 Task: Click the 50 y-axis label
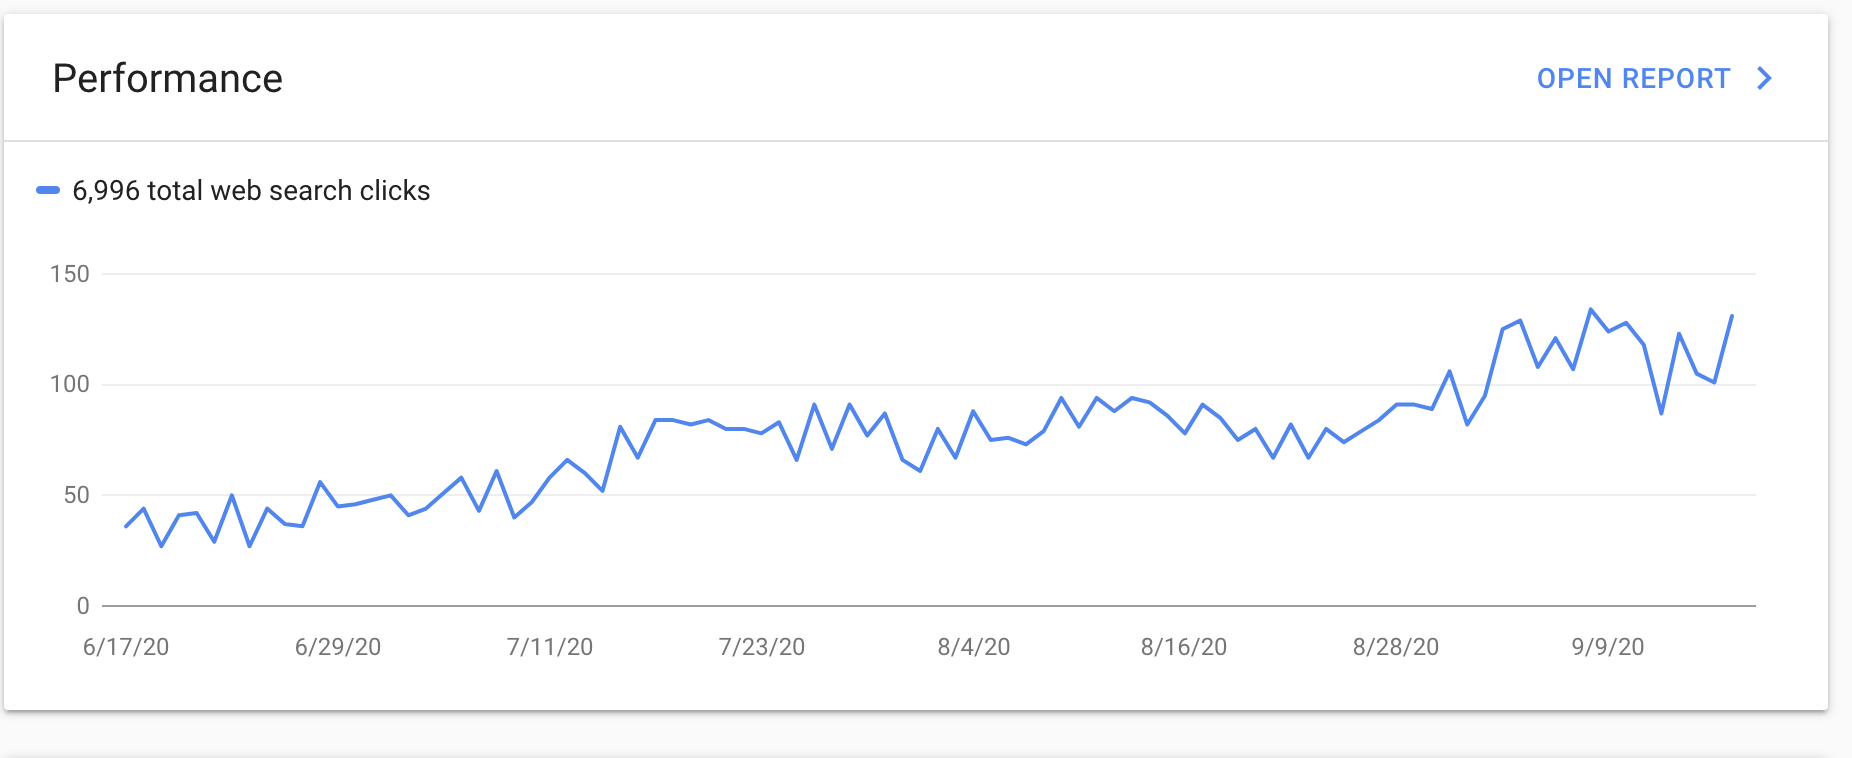point(76,495)
